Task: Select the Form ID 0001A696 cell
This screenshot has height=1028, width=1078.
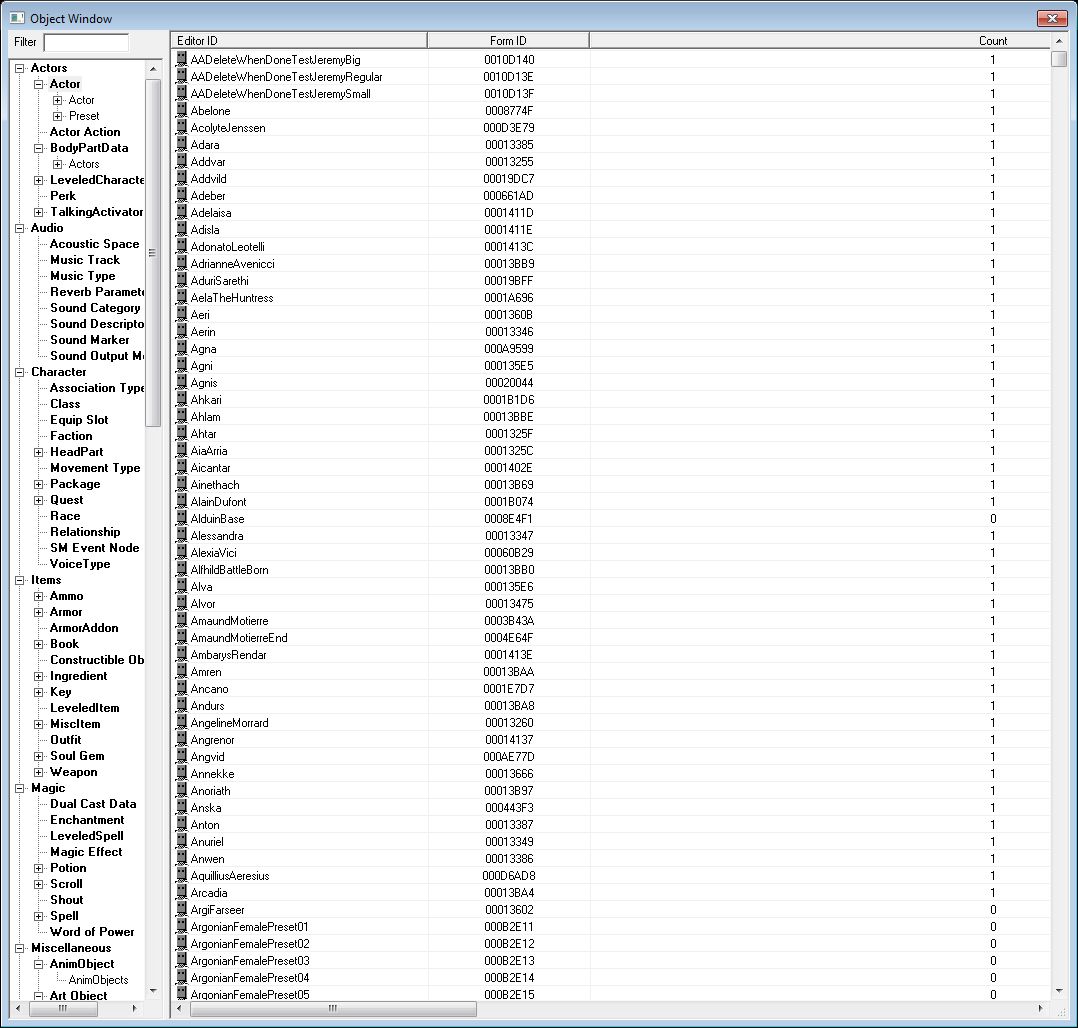Action: (x=509, y=298)
